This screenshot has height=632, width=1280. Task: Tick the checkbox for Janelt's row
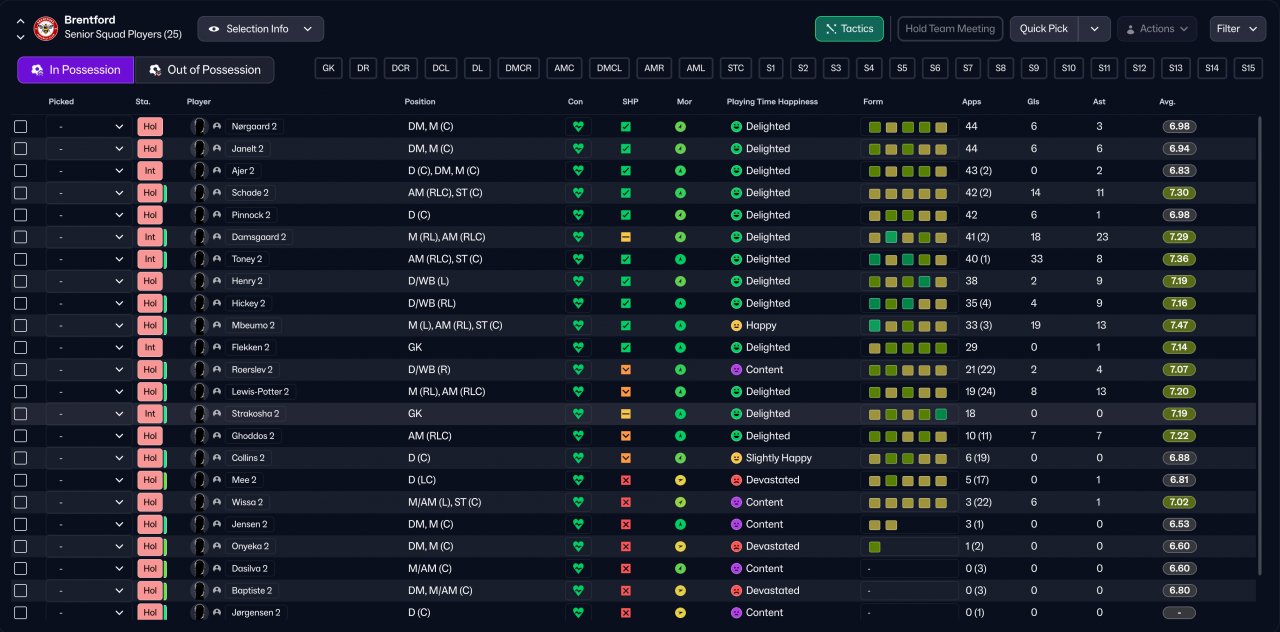(21, 149)
